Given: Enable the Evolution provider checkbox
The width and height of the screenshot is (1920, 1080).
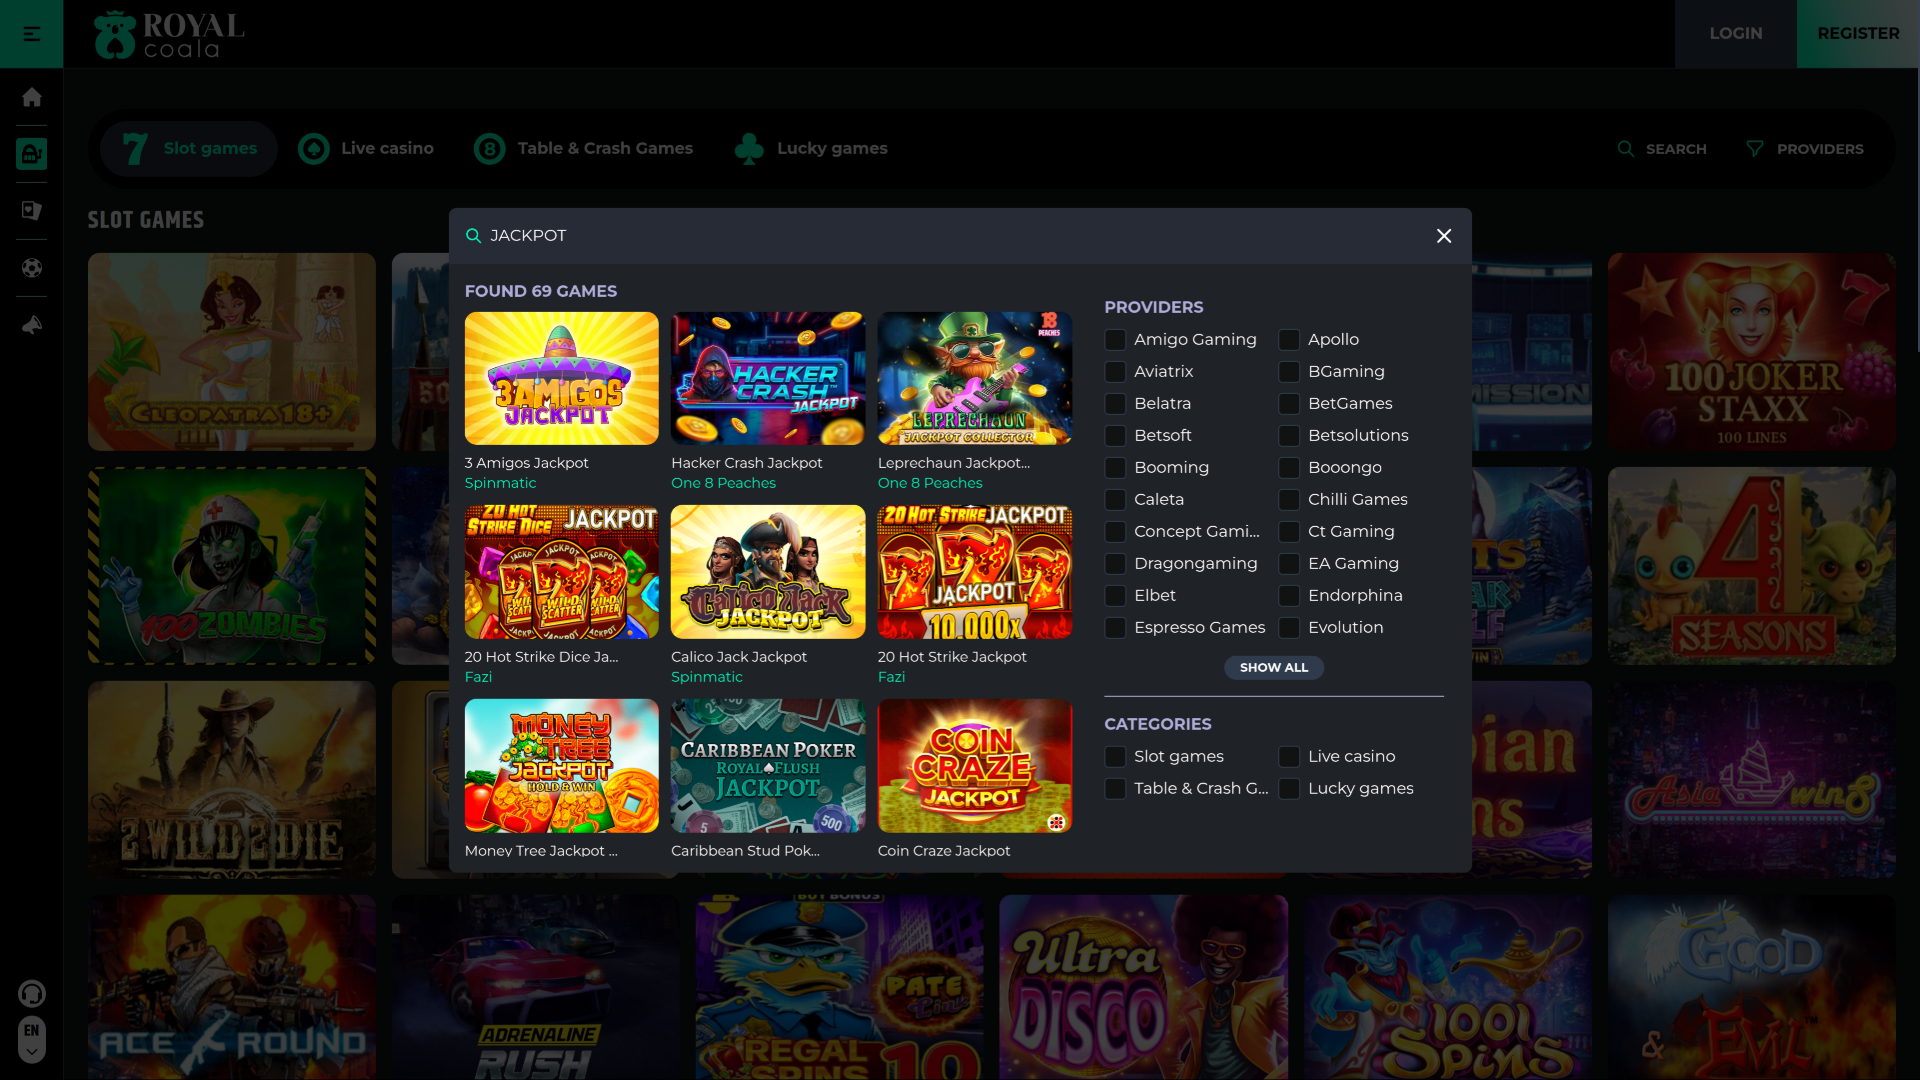Looking at the screenshot, I should pyautogui.click(x=1289, y=628).
